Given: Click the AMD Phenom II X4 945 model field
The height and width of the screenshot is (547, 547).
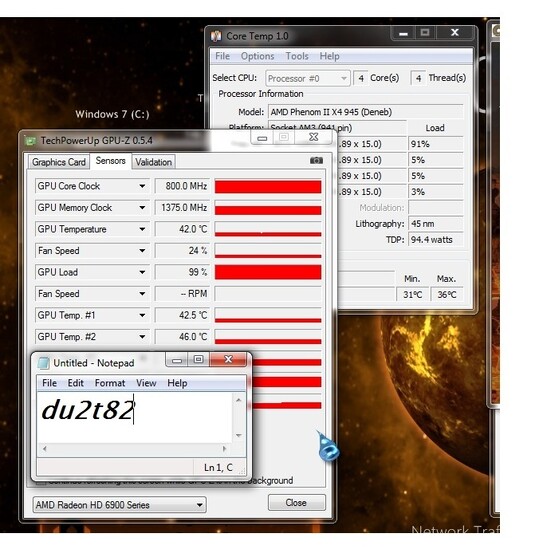Looking at the screenshot, I should [366, 112].
